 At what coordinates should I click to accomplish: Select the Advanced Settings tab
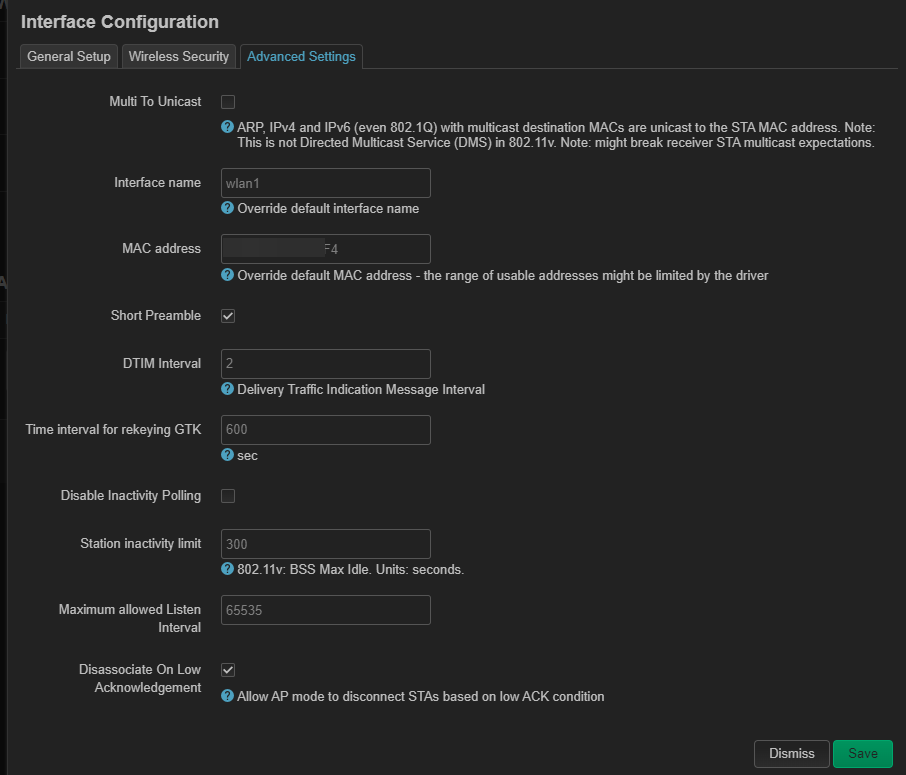click(x=301, y=57)
